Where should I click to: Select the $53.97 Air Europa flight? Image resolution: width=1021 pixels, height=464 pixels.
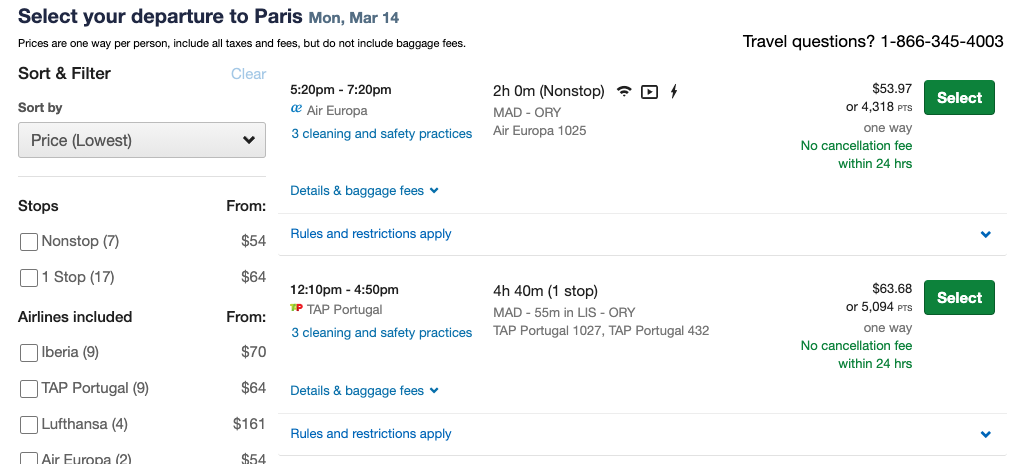(x=959, y=98)
